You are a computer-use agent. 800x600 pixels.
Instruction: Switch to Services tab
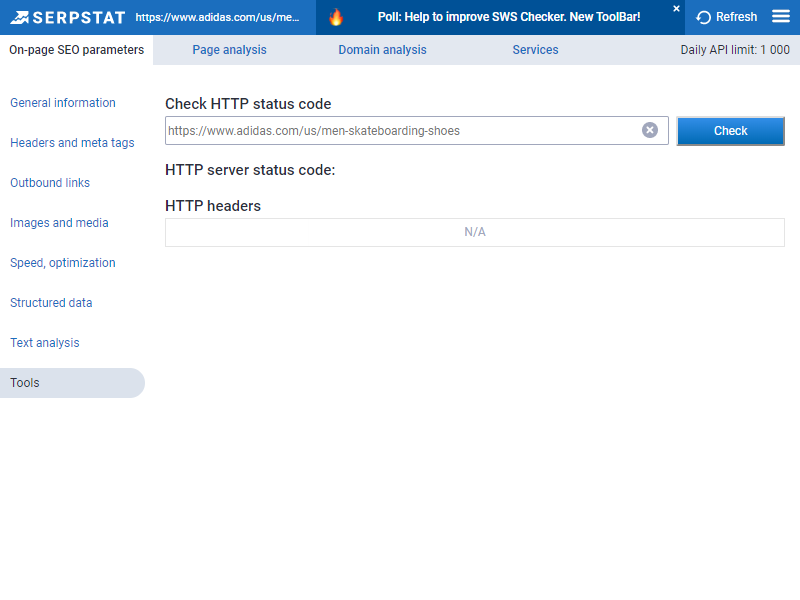click(x=535, y=49)
